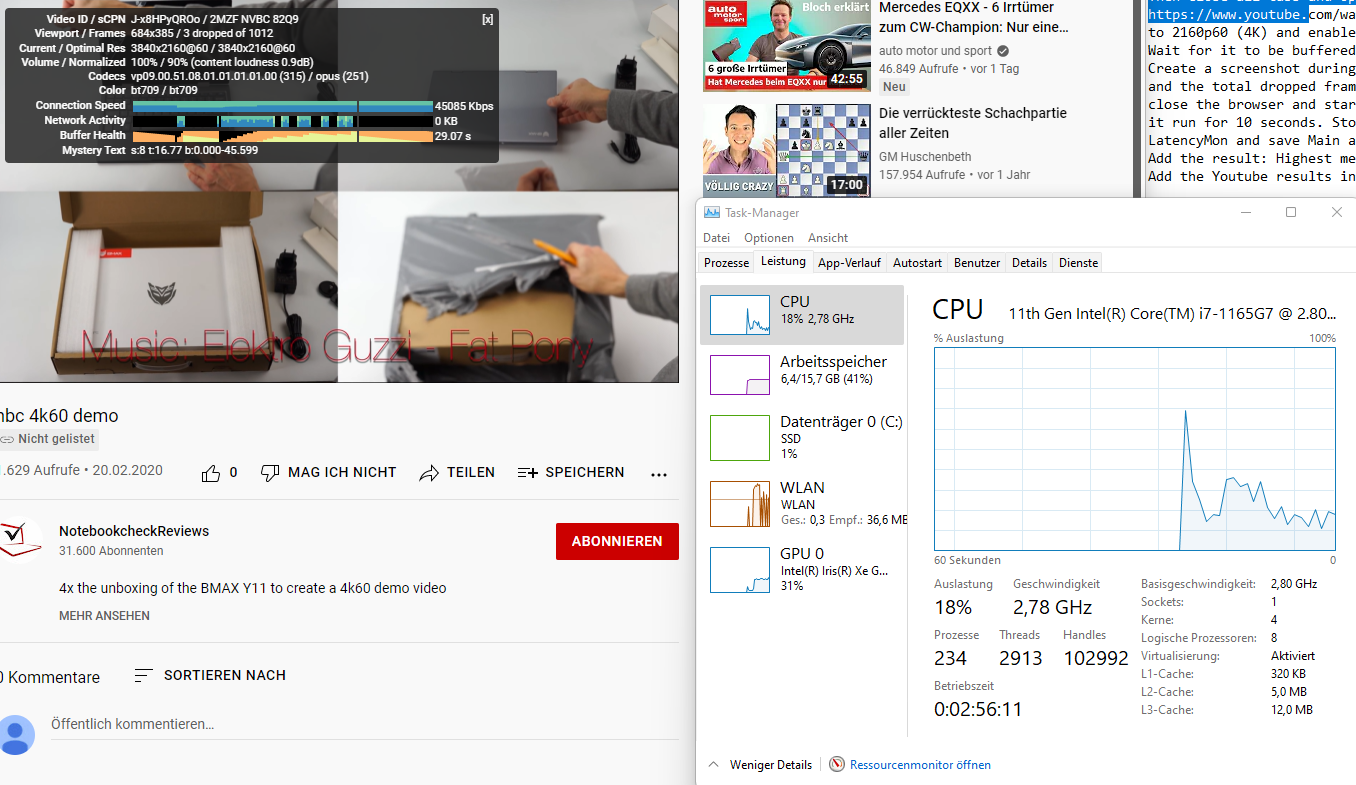This screenshot has height=785, width=1356.
Task: Click the Task-Manager title bar icon
Action: (712, 213)
